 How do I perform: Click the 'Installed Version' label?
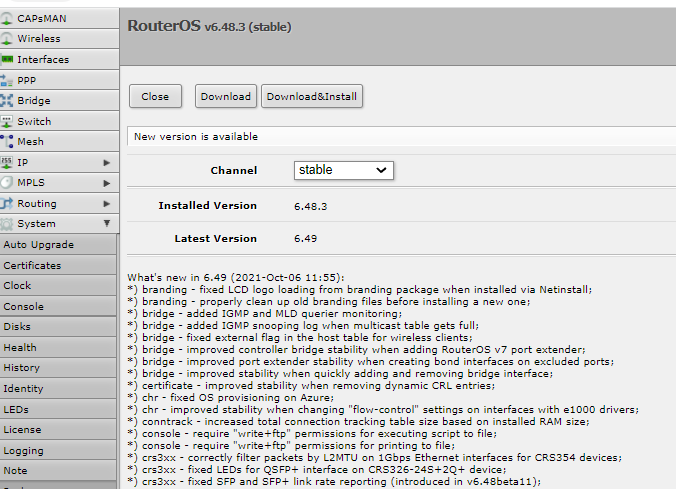(x=207, y=206)
